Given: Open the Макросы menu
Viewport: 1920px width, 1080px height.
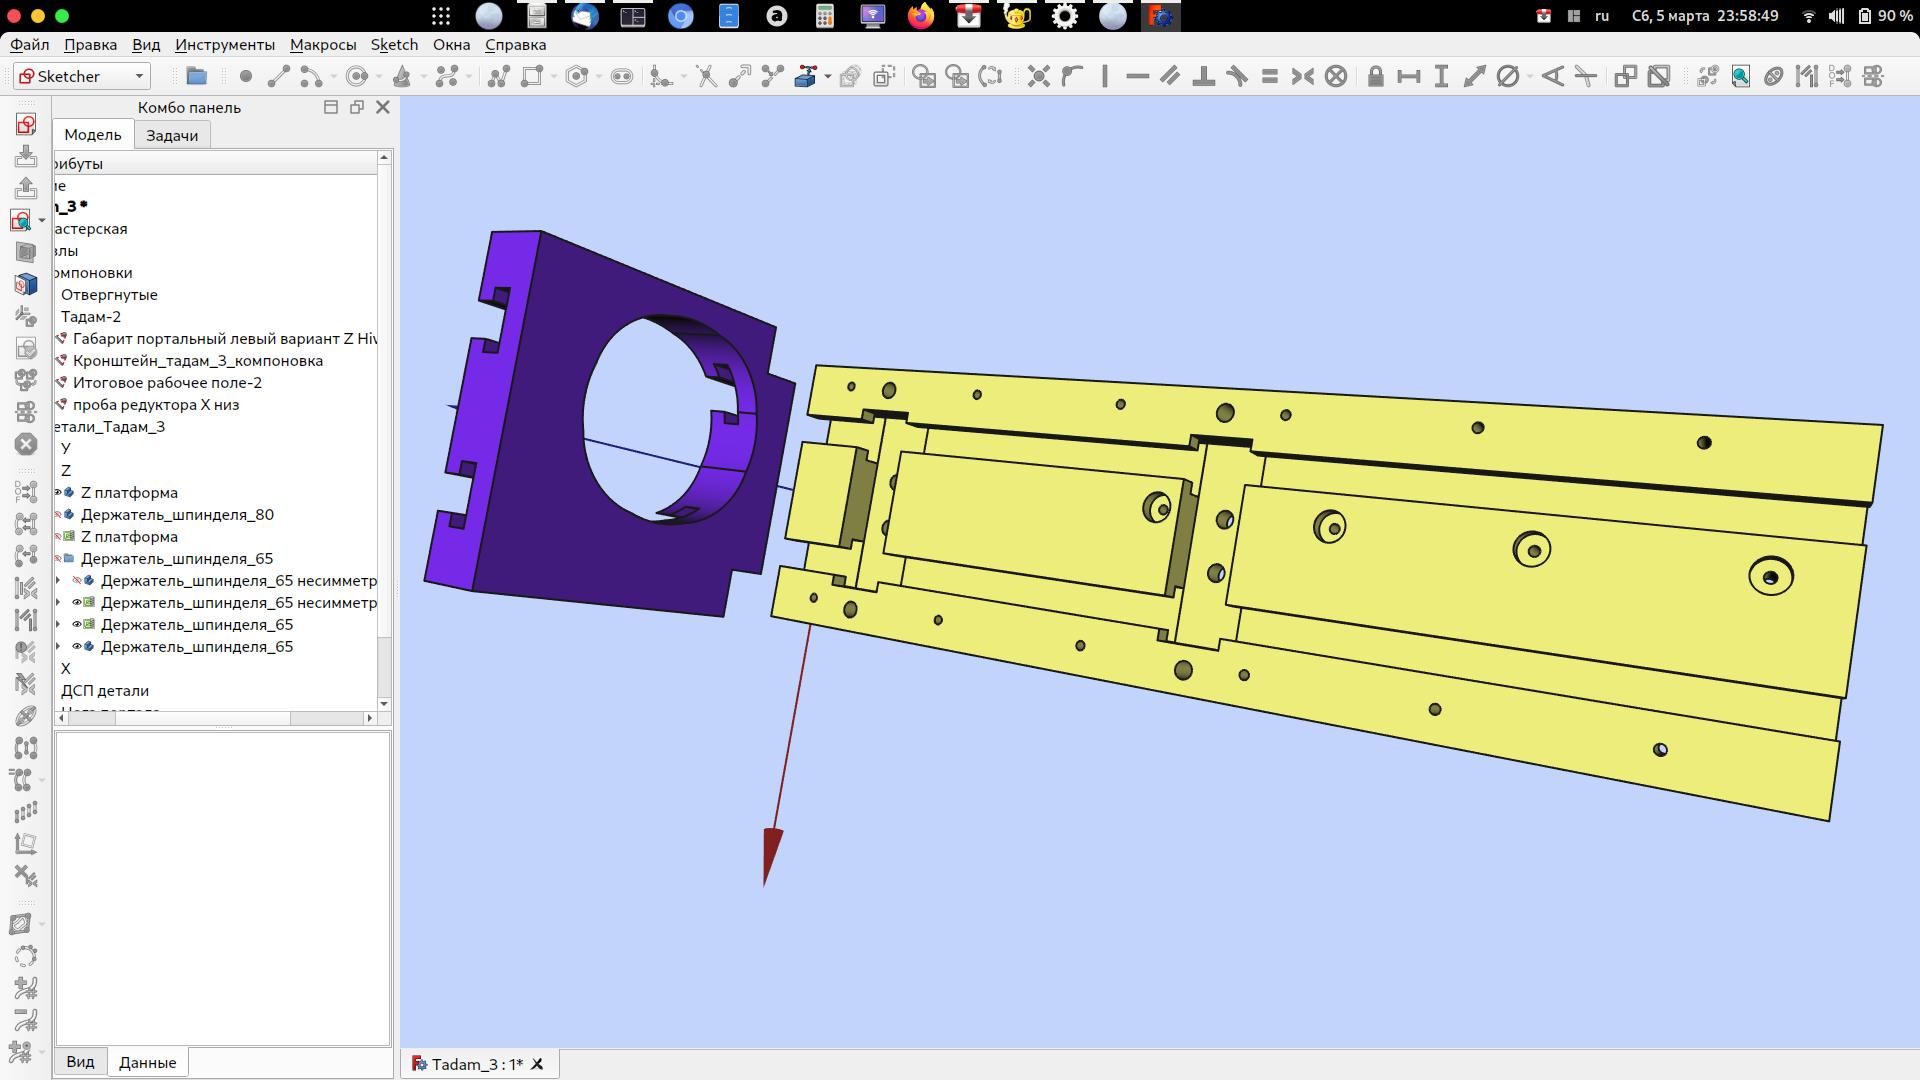Looking at the screenshot, I should [x=322, y=44].
